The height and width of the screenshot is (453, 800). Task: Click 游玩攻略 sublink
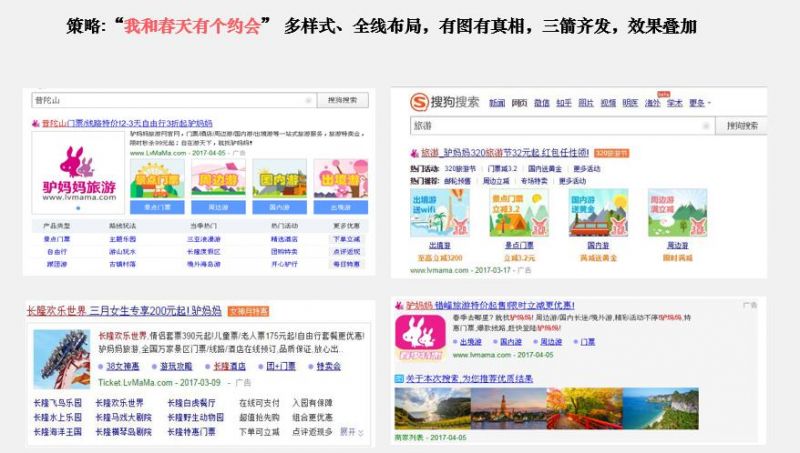(x=176, y=366)
